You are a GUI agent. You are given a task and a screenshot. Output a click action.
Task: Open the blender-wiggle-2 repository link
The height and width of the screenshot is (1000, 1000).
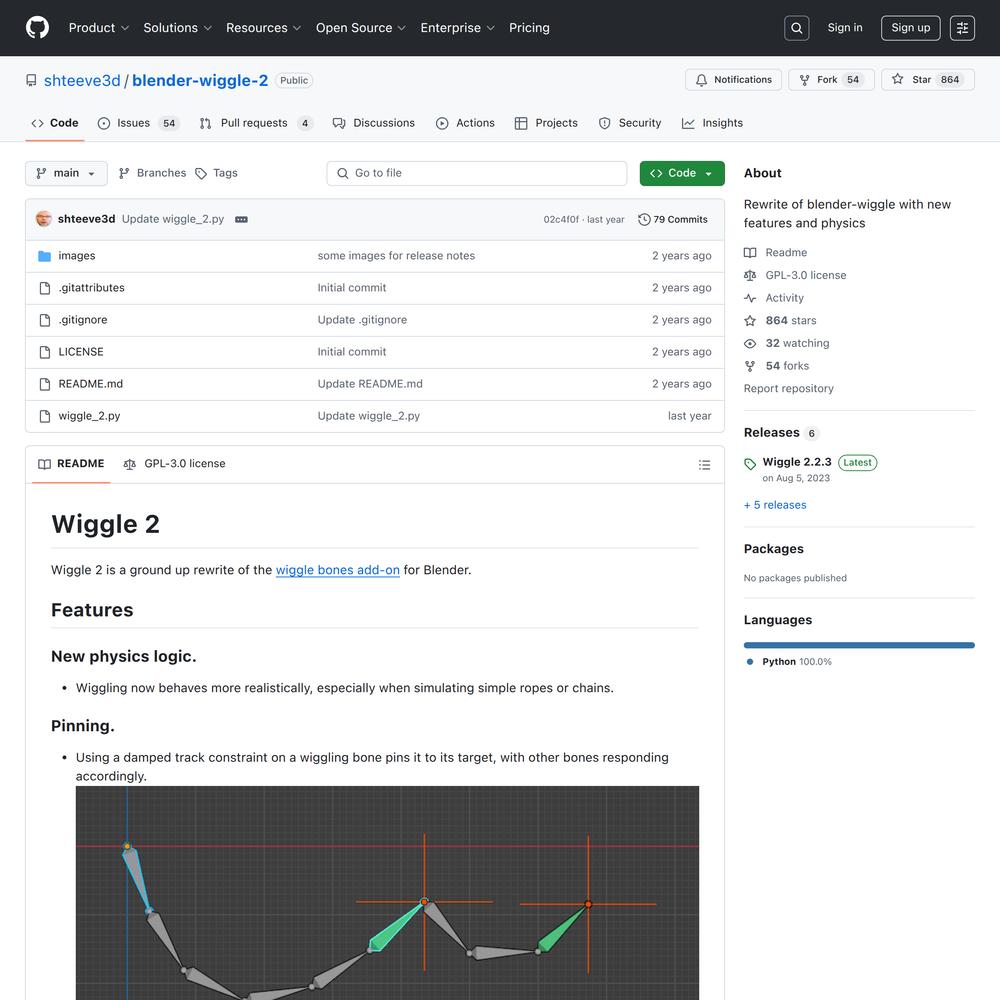pyautogui.click(x=200, y=80)
